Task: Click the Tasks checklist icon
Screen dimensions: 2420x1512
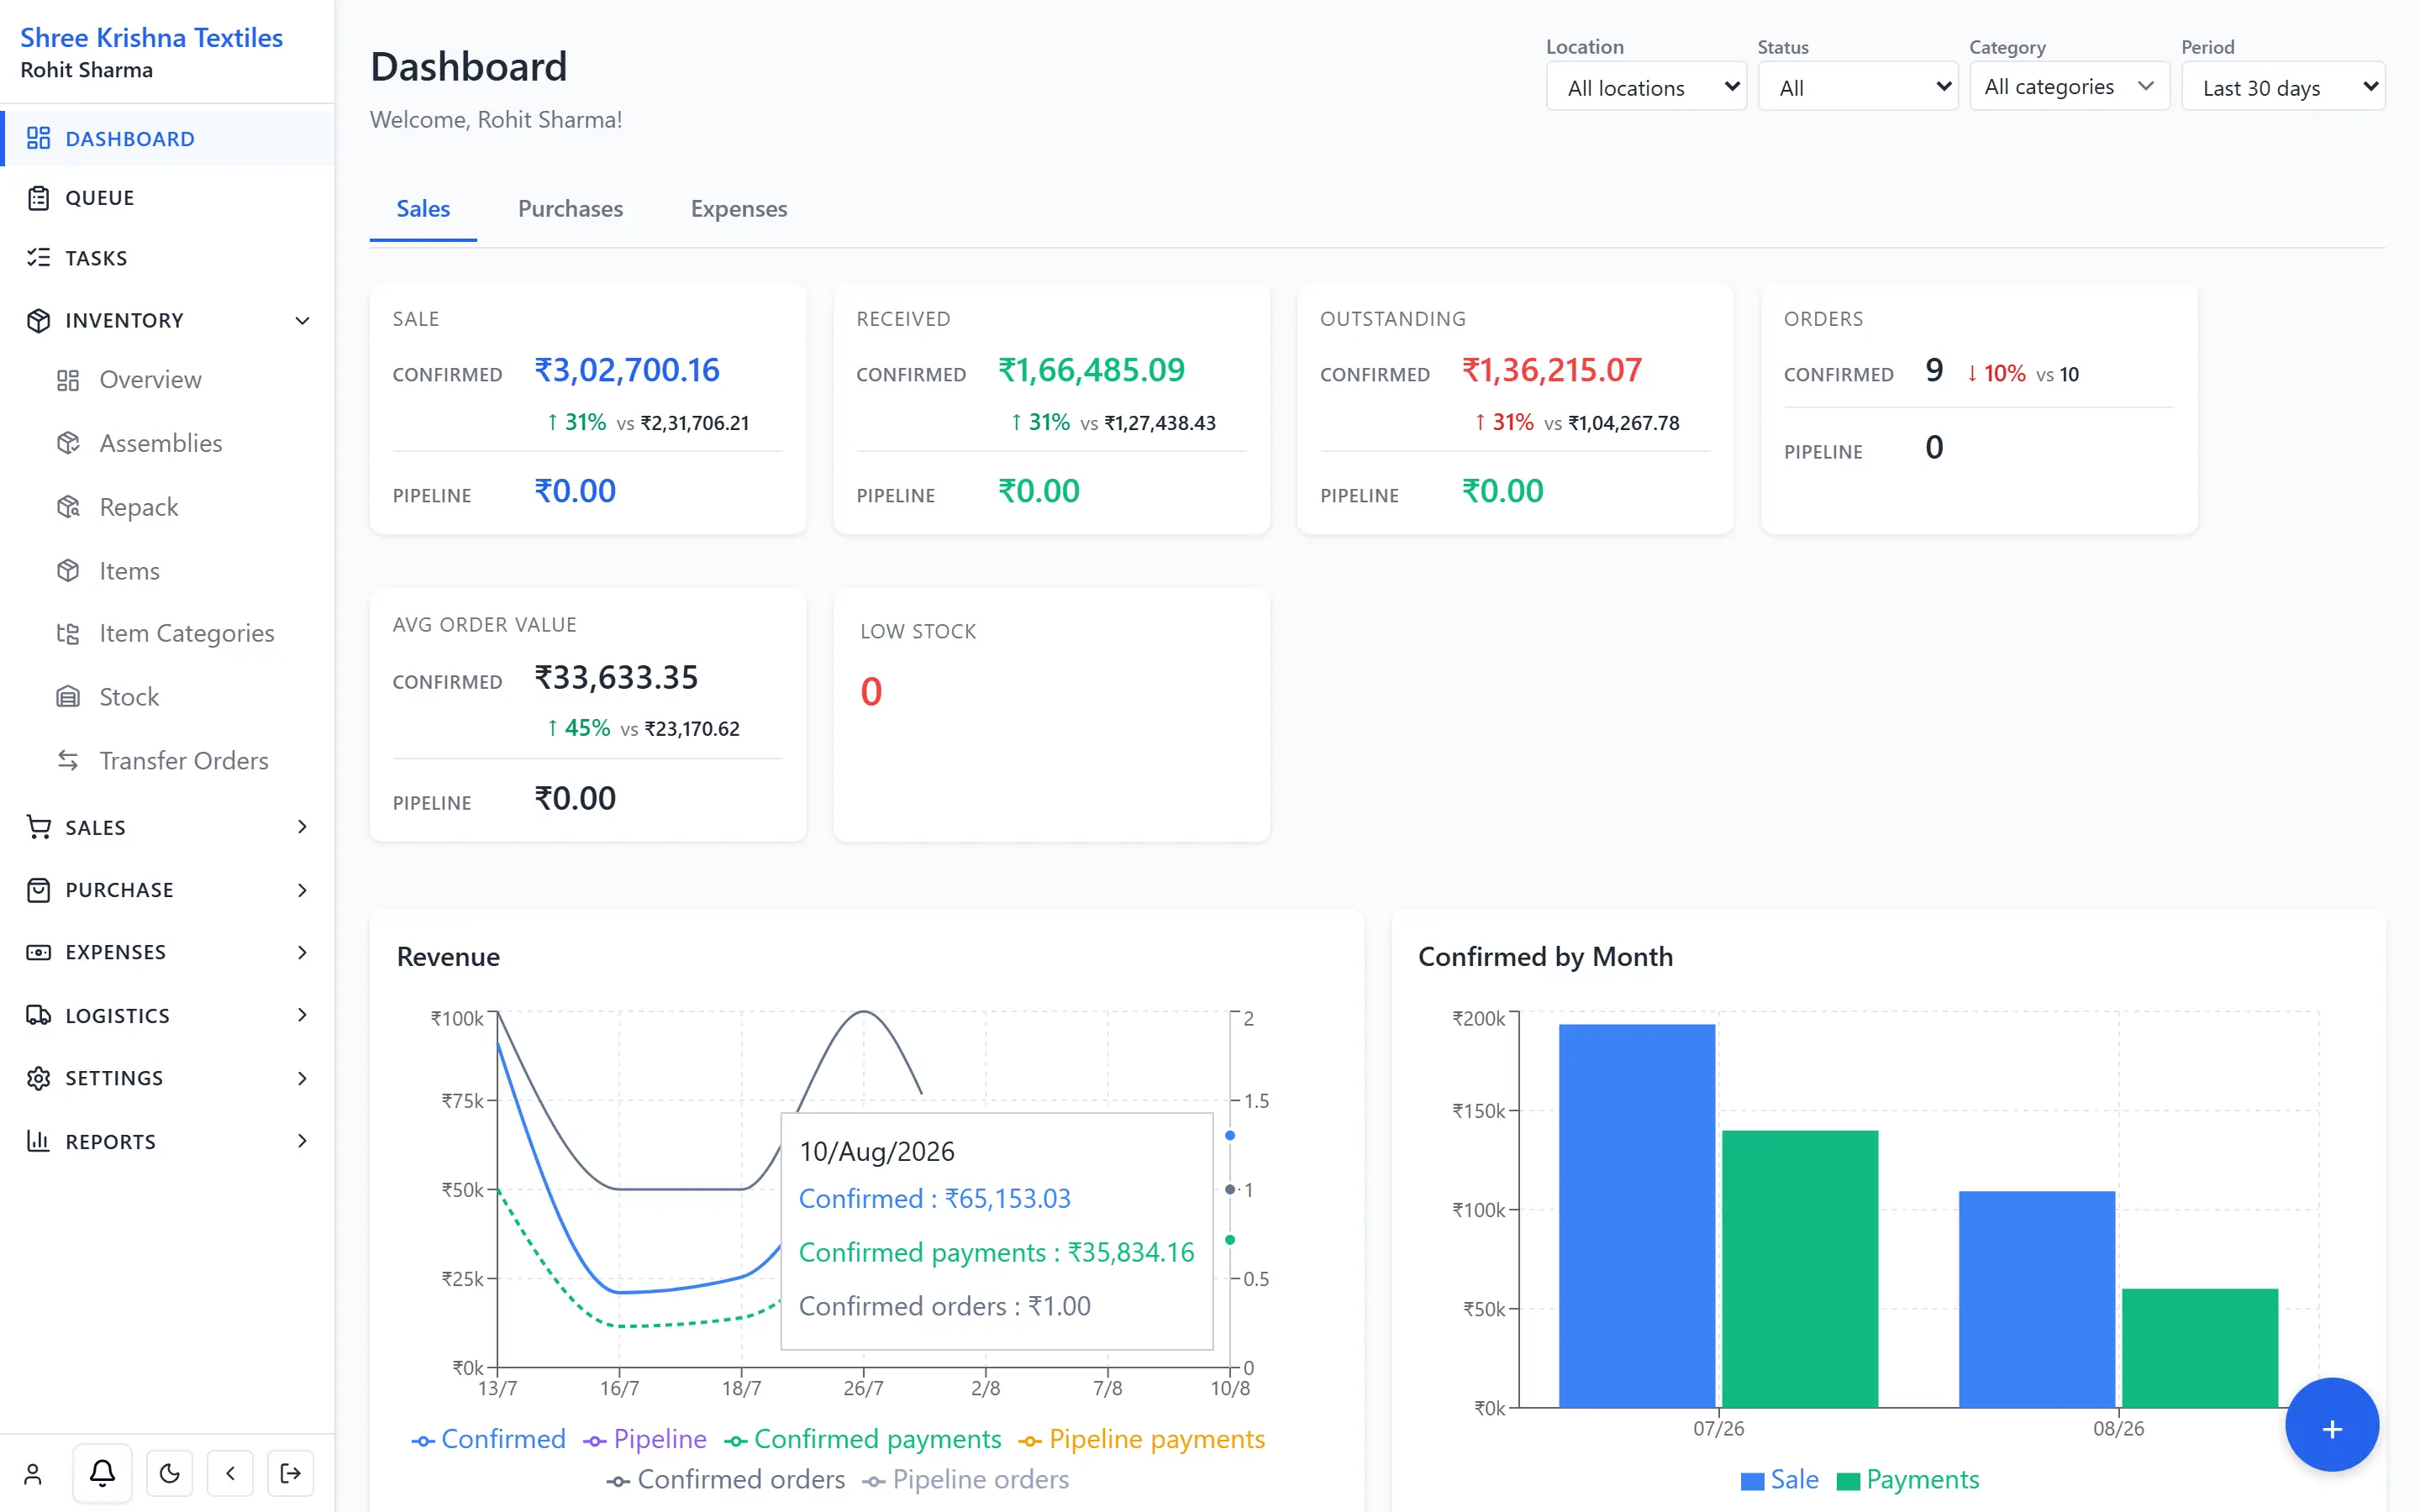Action: 38,257
